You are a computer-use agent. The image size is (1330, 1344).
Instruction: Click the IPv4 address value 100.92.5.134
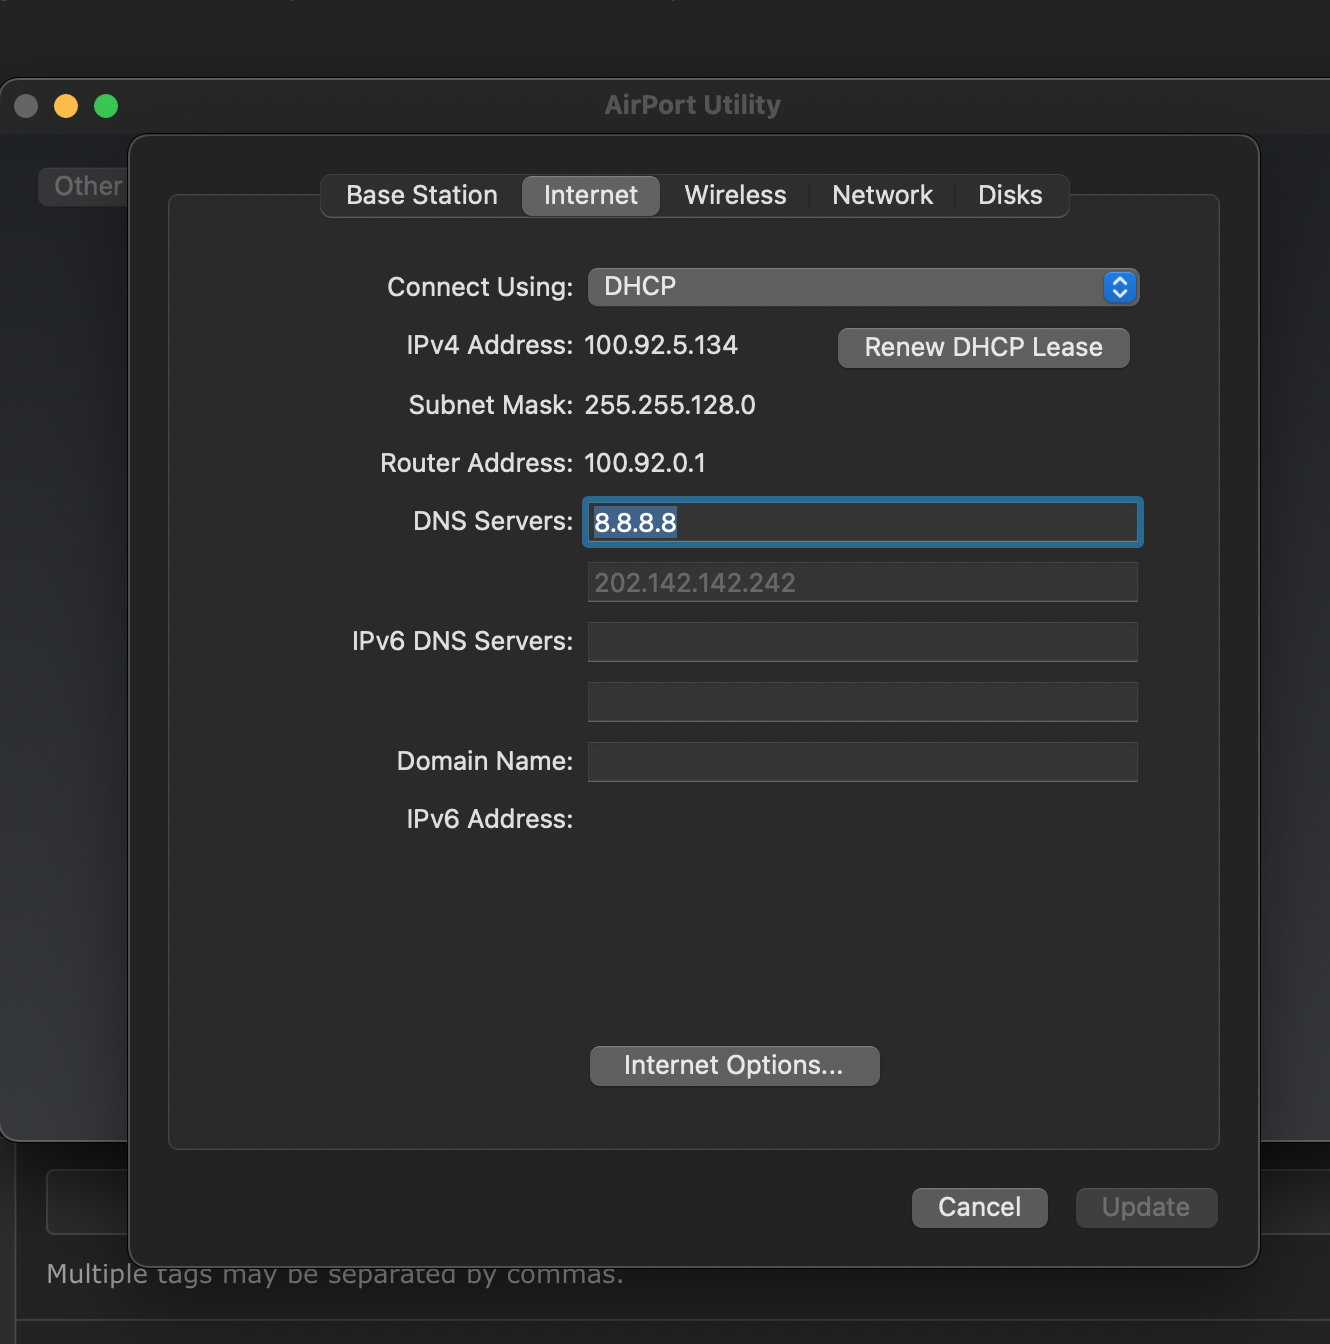click(x=660, y=345)
